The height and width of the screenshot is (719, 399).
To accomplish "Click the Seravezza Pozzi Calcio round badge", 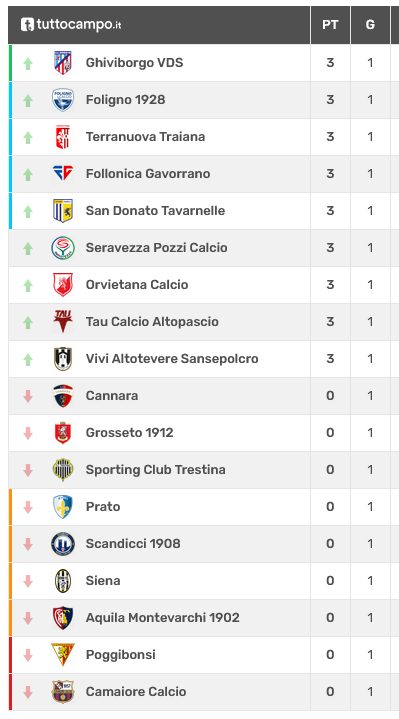I will point(63,248).
